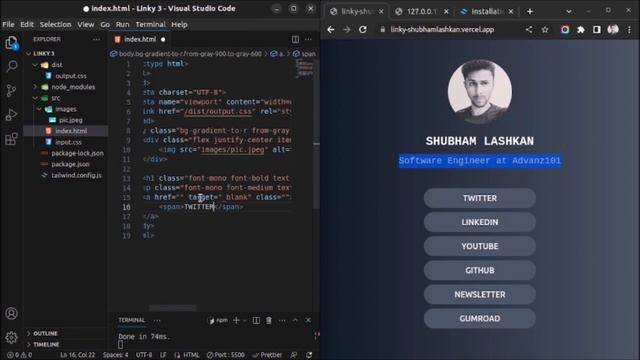
Task: Open the Search view in activity bar
Action: [x=11, y=66]
